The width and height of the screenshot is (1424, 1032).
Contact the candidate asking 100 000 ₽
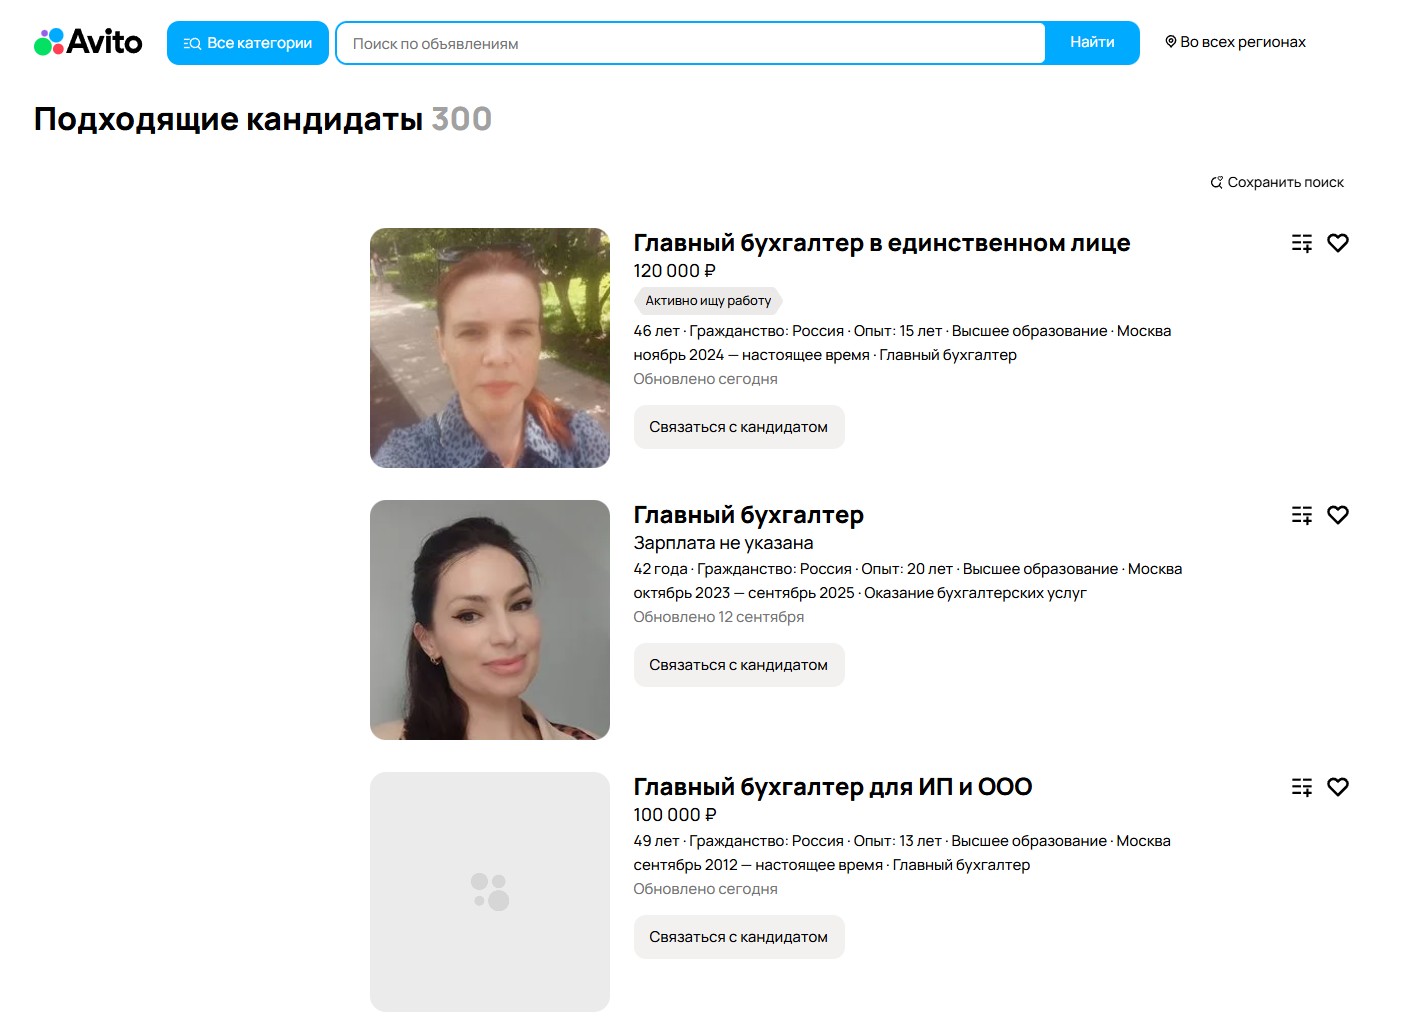point(738,937)
